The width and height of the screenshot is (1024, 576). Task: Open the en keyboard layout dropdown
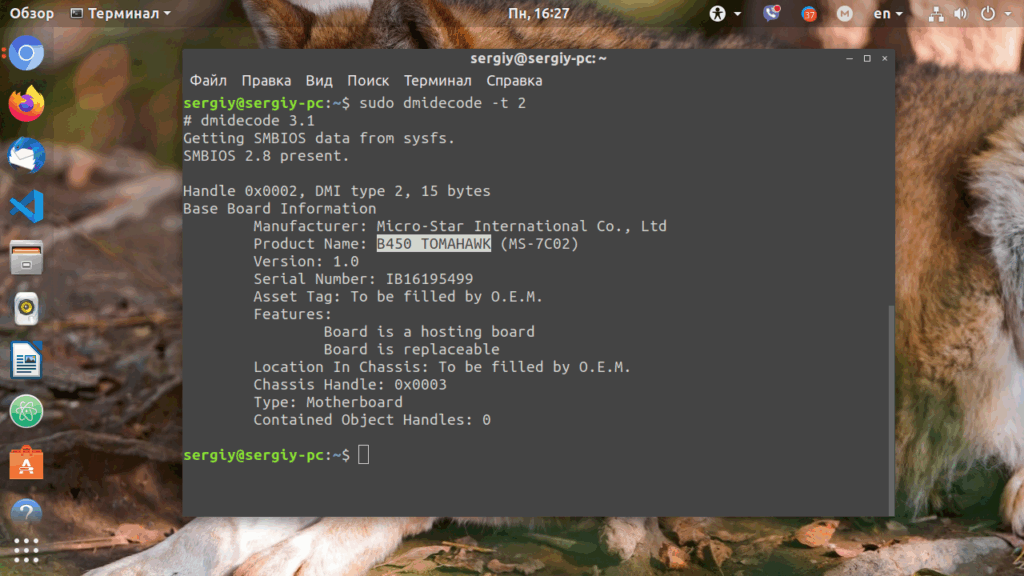click(888, 13)
